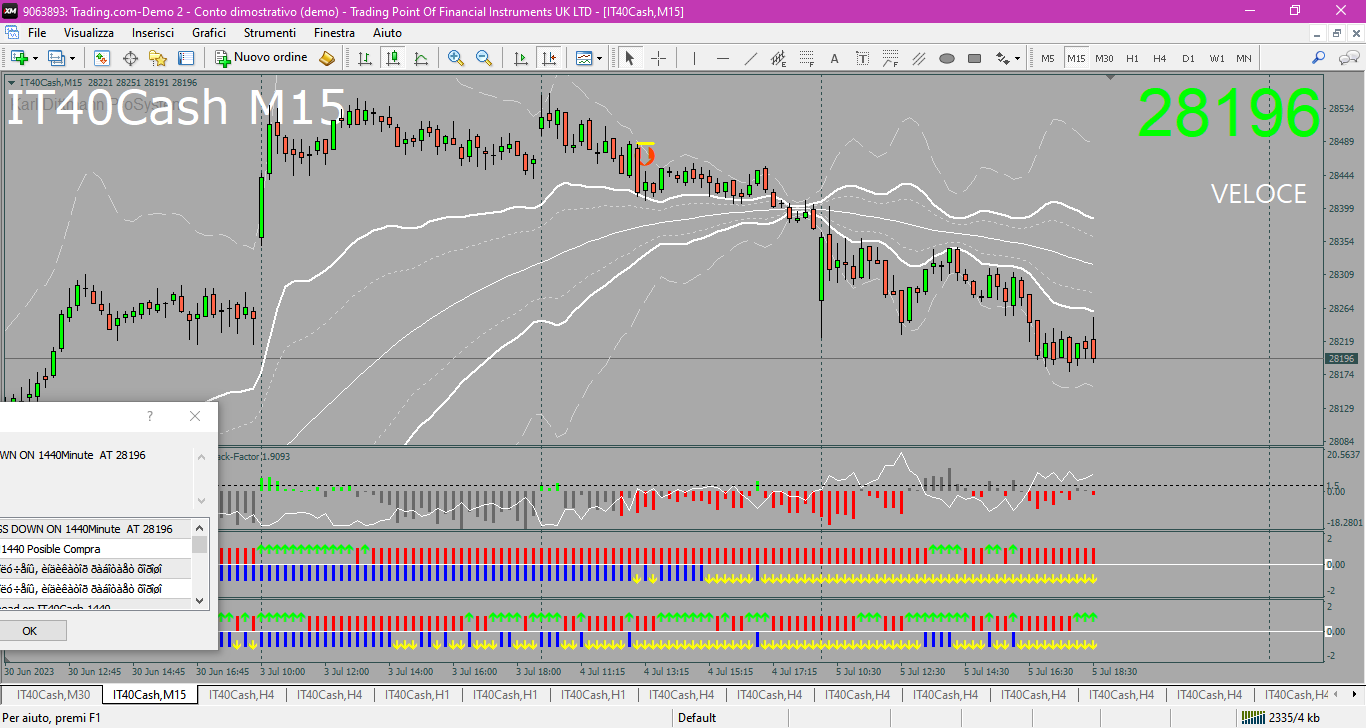Click the 28196 price label on axis
The width and height of the screenshot is (1366, 728).
point(1341,358)
